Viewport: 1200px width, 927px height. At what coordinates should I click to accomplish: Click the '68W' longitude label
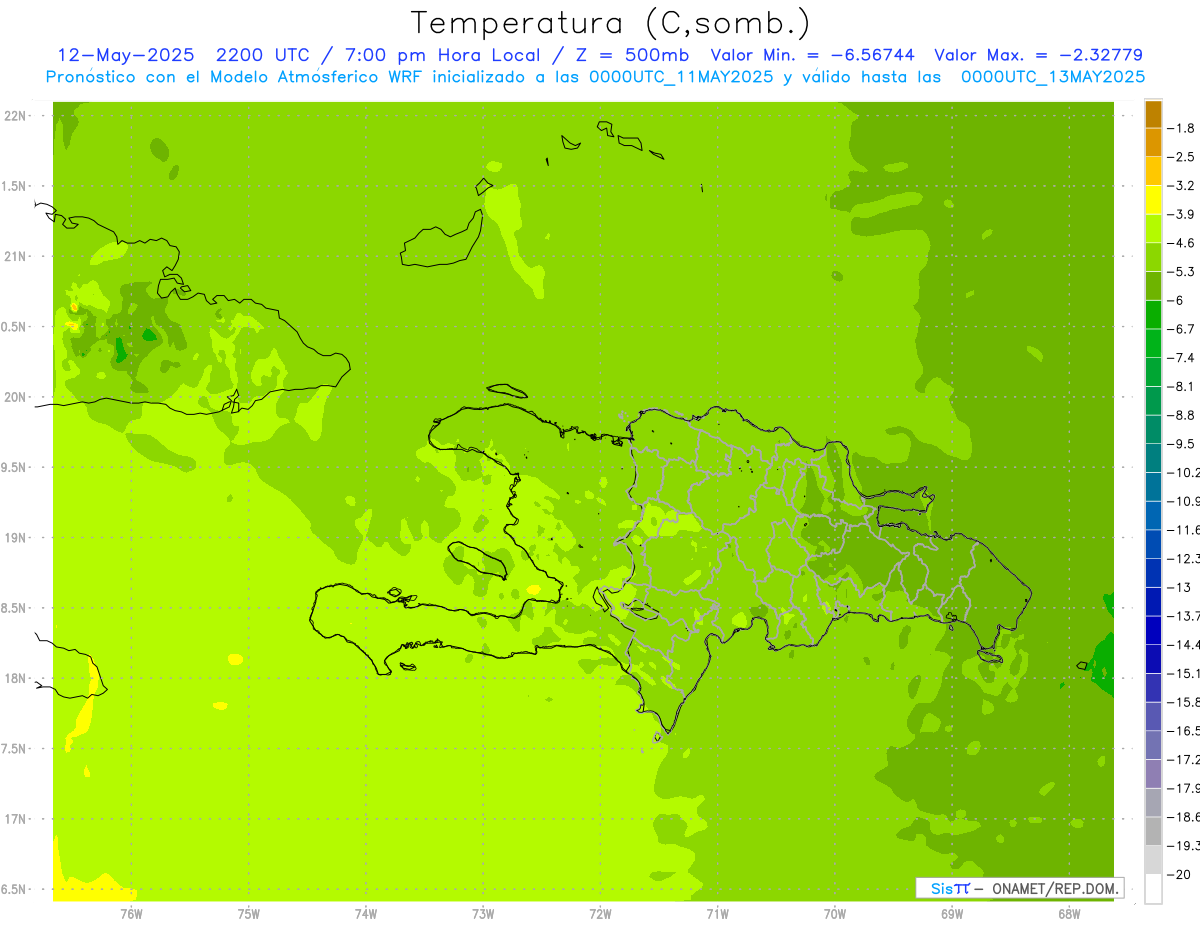point(1069,914)
